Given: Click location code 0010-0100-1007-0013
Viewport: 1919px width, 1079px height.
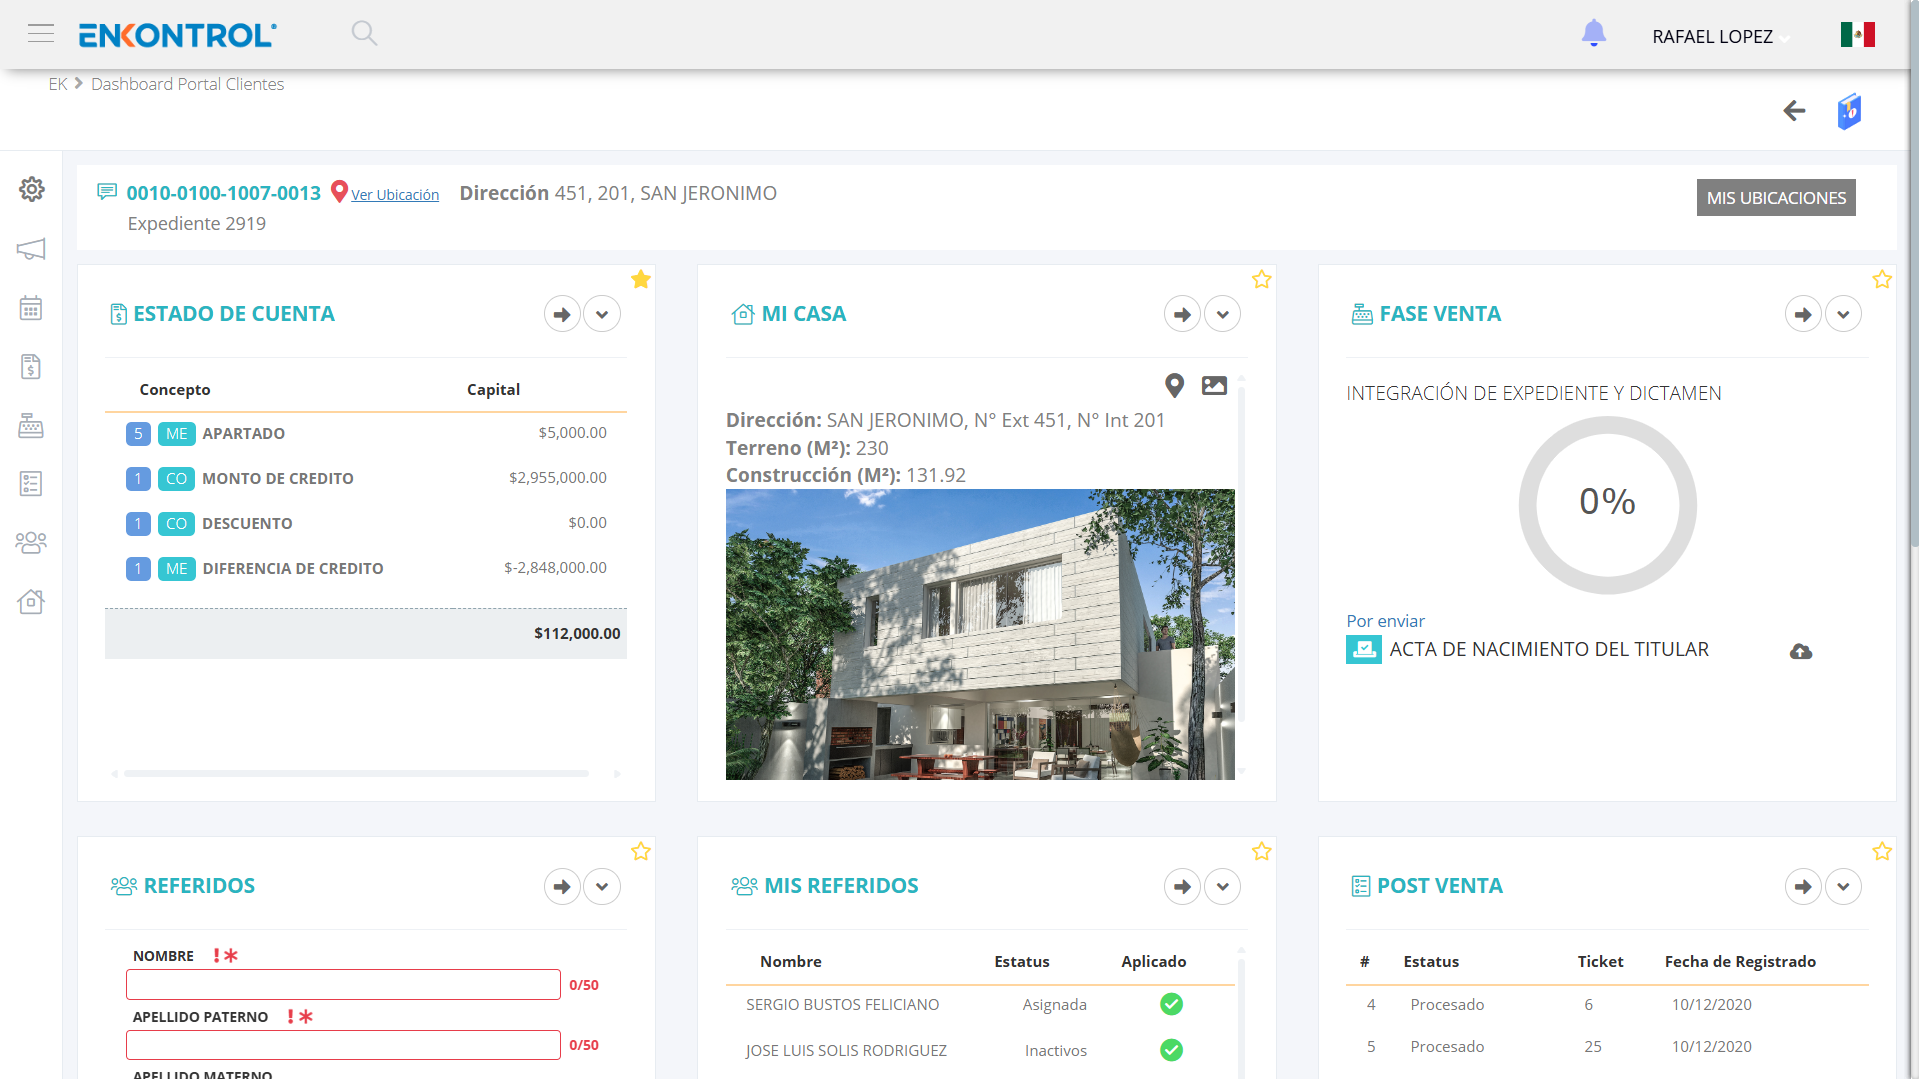Looking at the screenshot, I should pyautogui.click(x=223, y=193).
